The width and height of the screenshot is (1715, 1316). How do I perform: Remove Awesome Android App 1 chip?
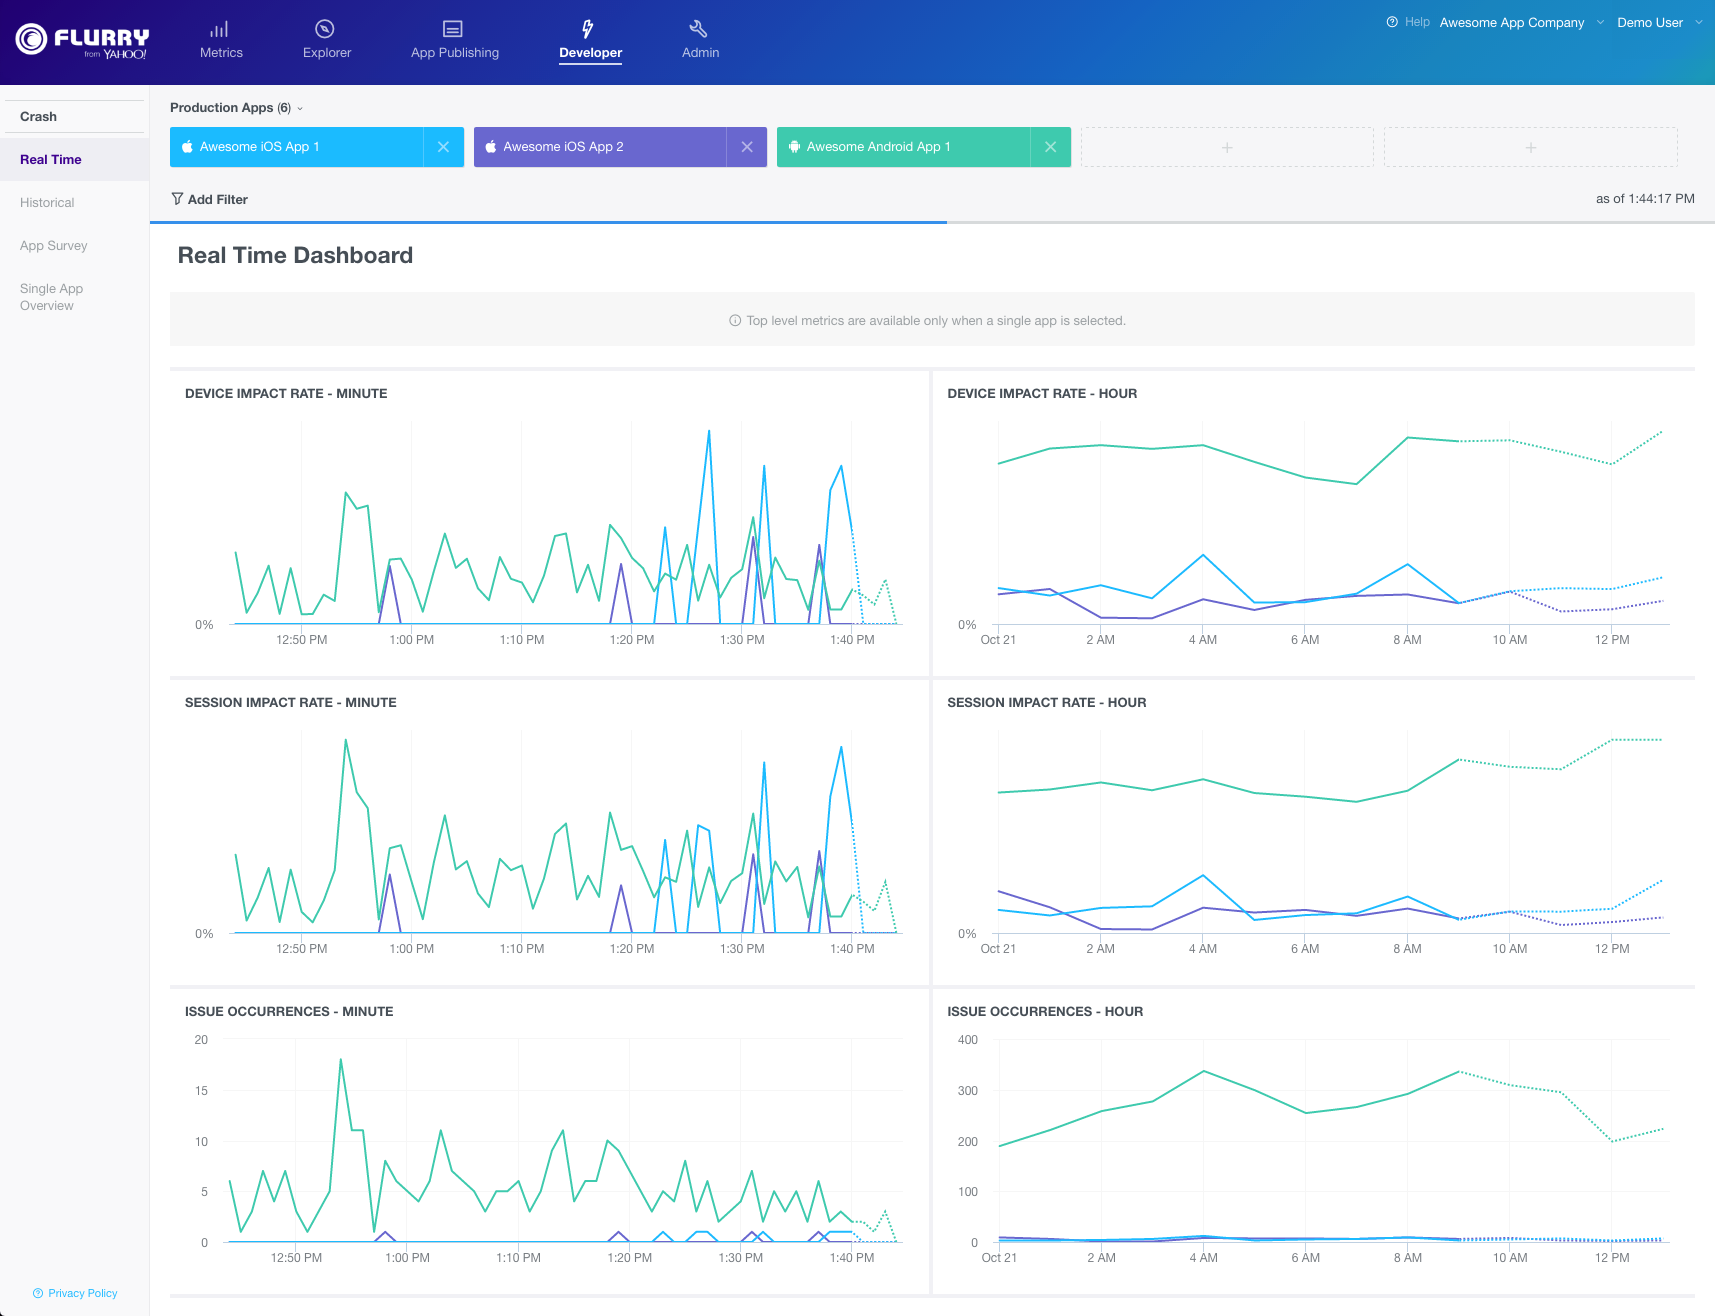(x=1050, y=147)
